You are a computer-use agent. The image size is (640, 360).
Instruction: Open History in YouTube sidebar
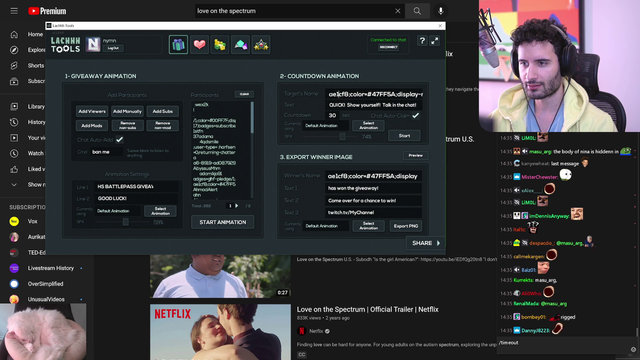pos(27,122)
